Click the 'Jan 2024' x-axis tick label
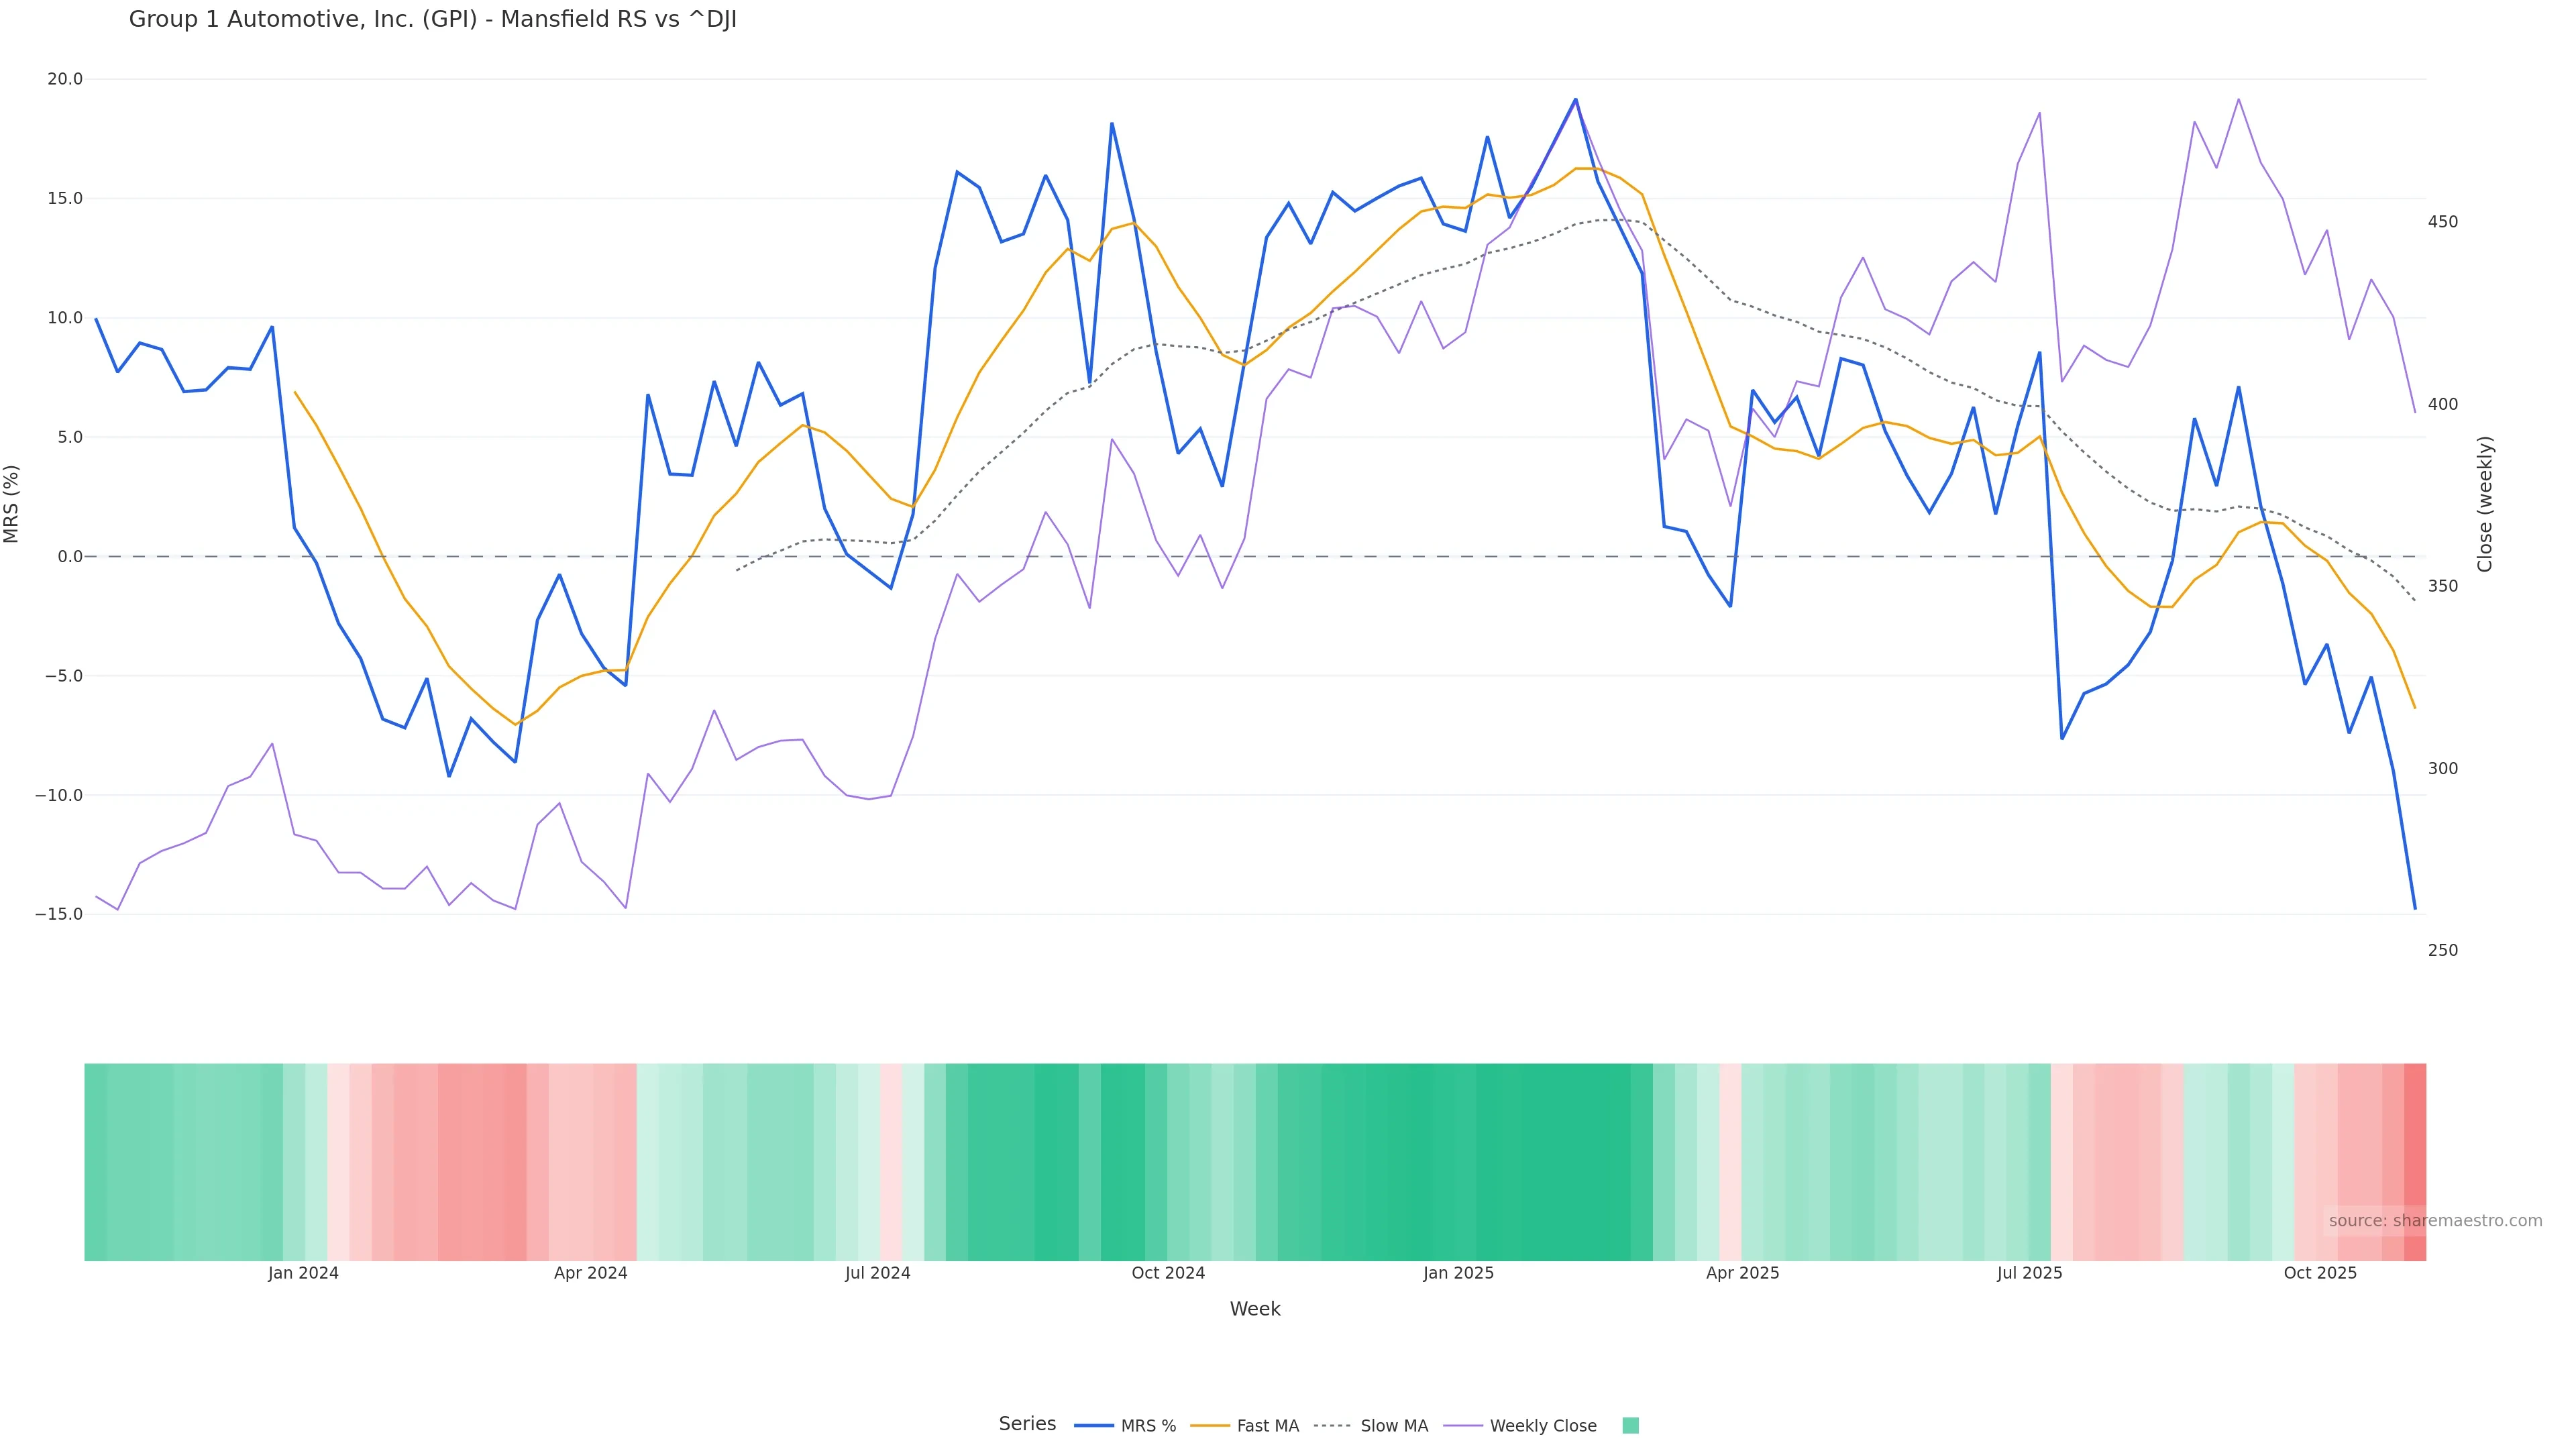 [x=303, y=1273]
